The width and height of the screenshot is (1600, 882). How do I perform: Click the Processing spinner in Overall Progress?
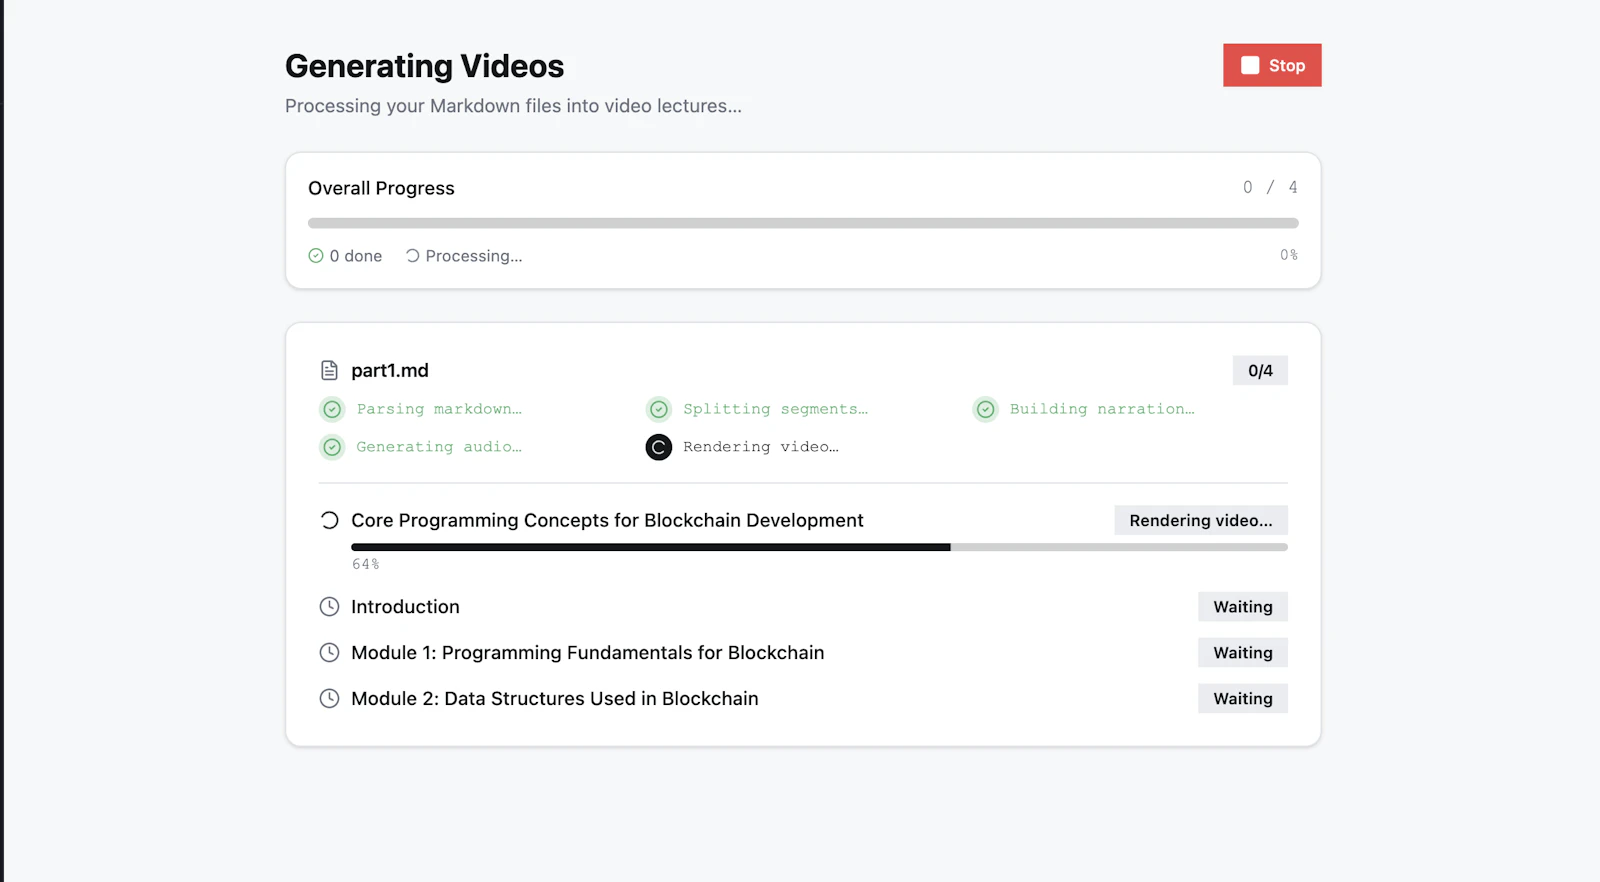pyautogui.click(x=412, y=256)
